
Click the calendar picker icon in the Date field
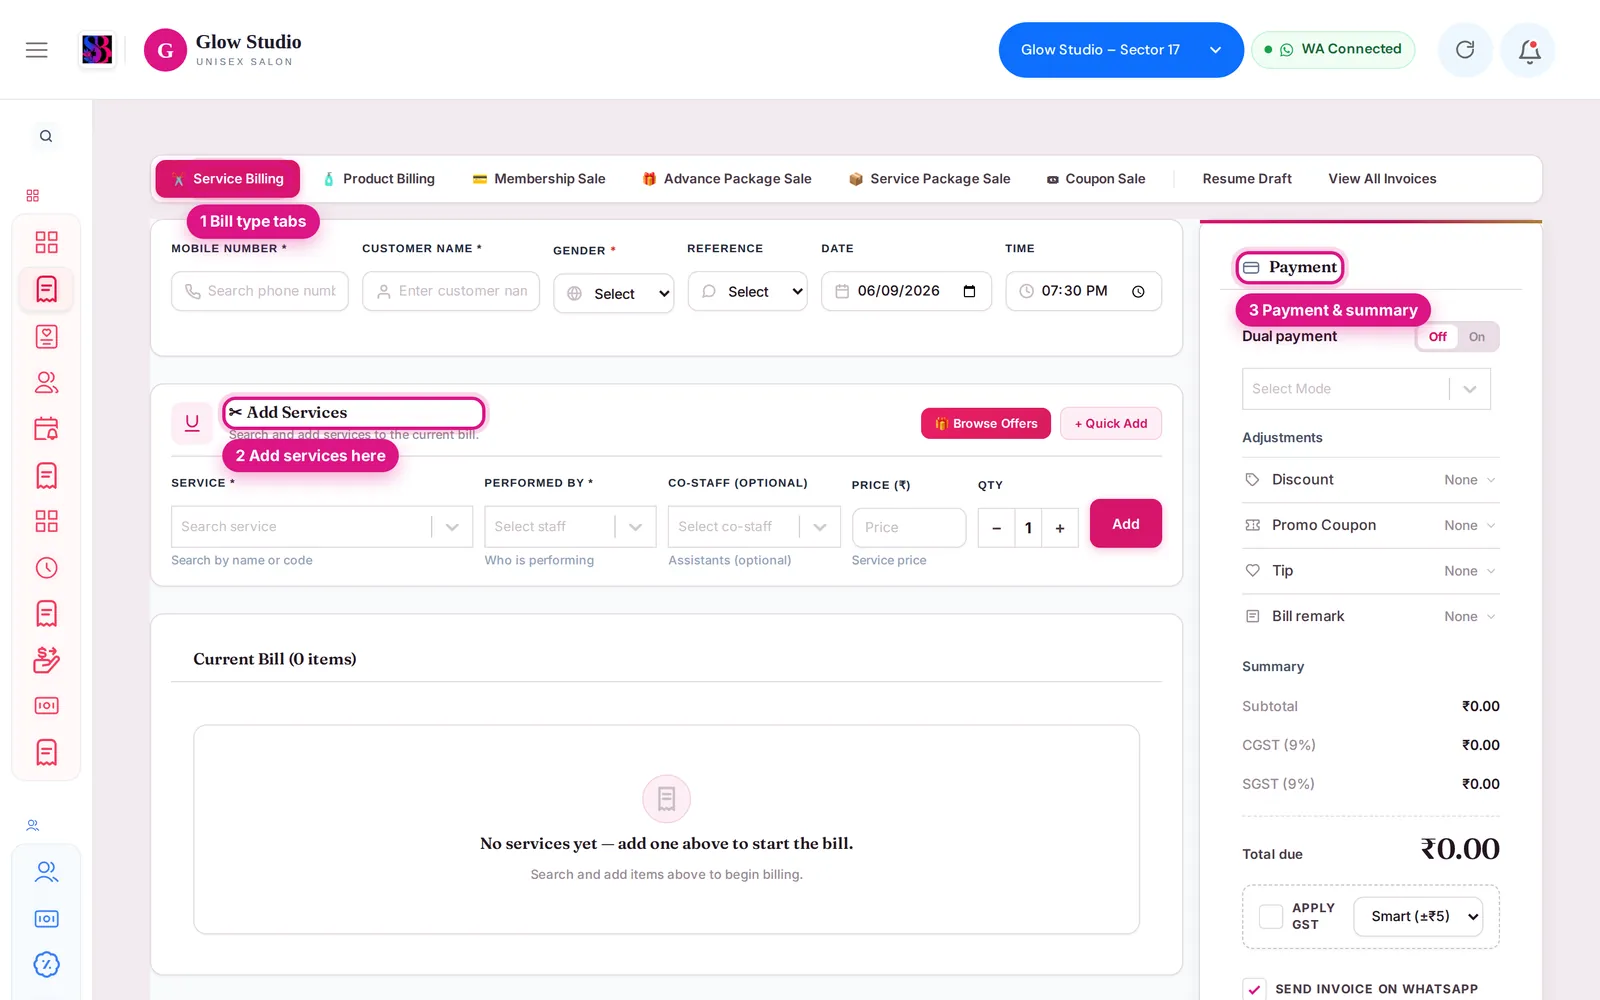tap(969, 291)
